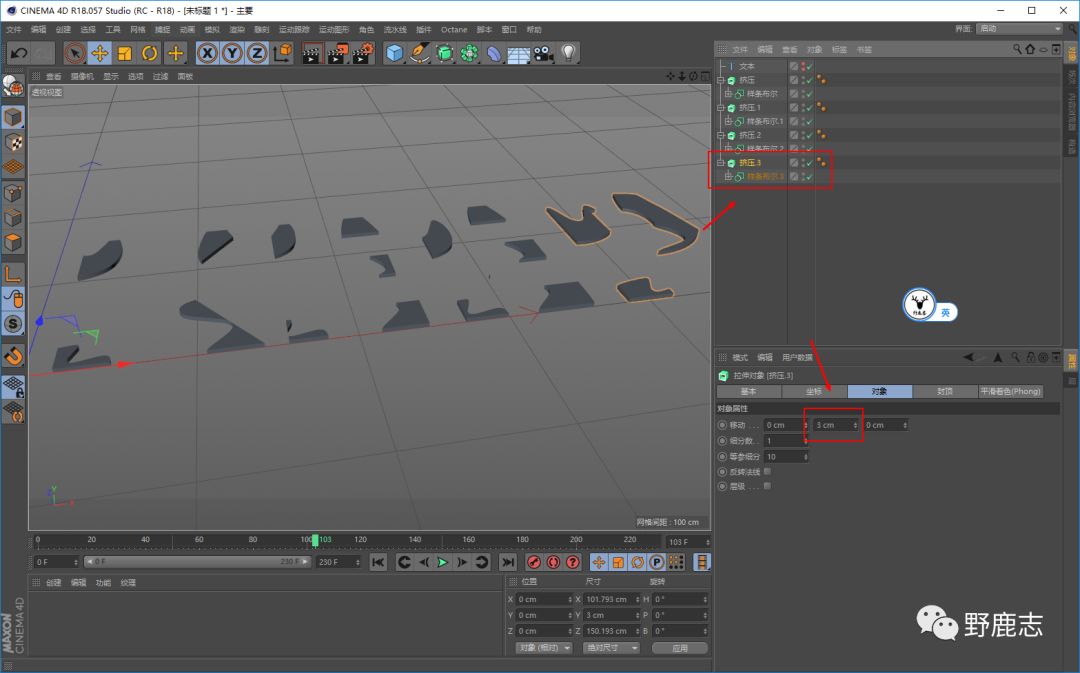Collapse the 挤压.3 object tree
The image size is (1080, 673).
click(720, 163)
